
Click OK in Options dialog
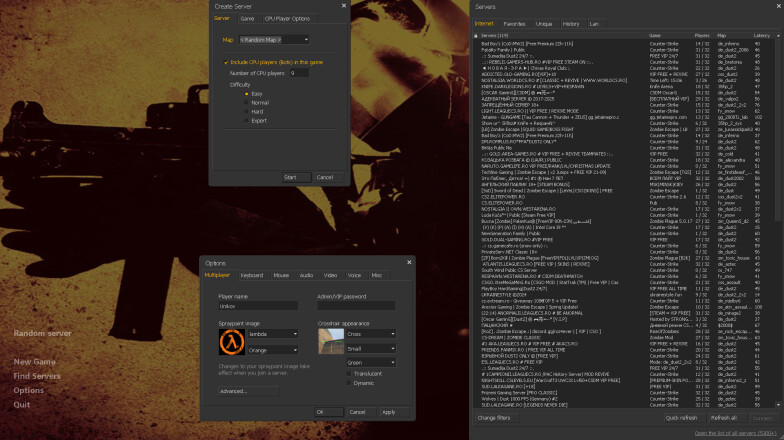point(328,412)
